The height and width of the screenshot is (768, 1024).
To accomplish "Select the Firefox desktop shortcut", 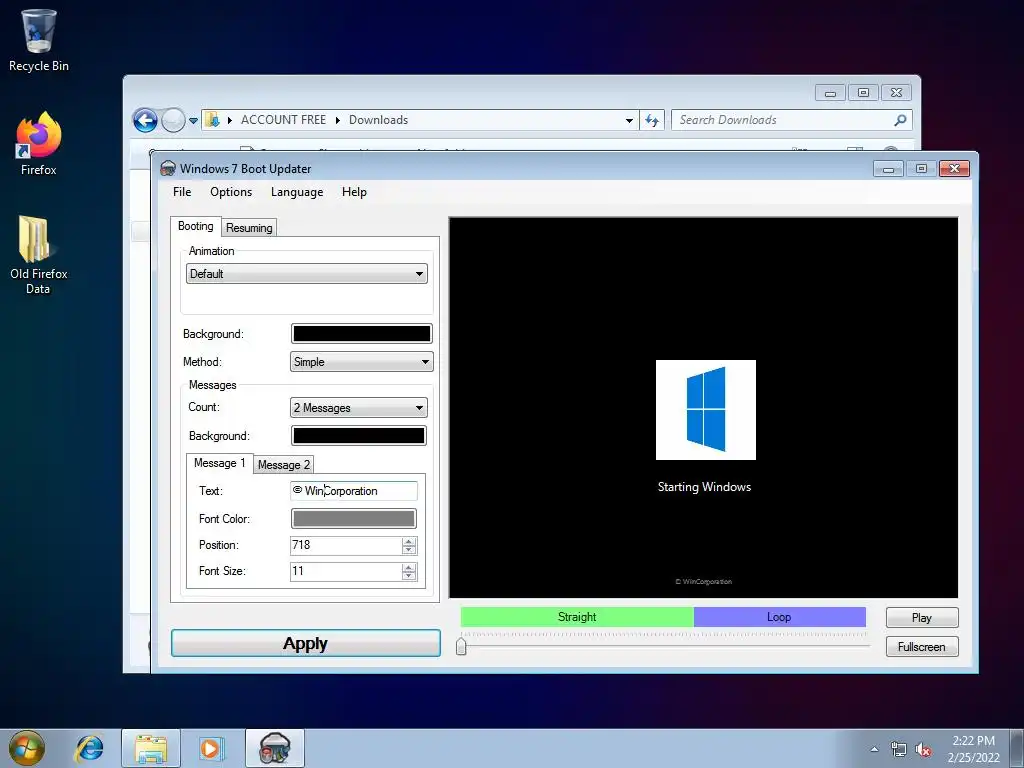I will click(x=39, y=144).
